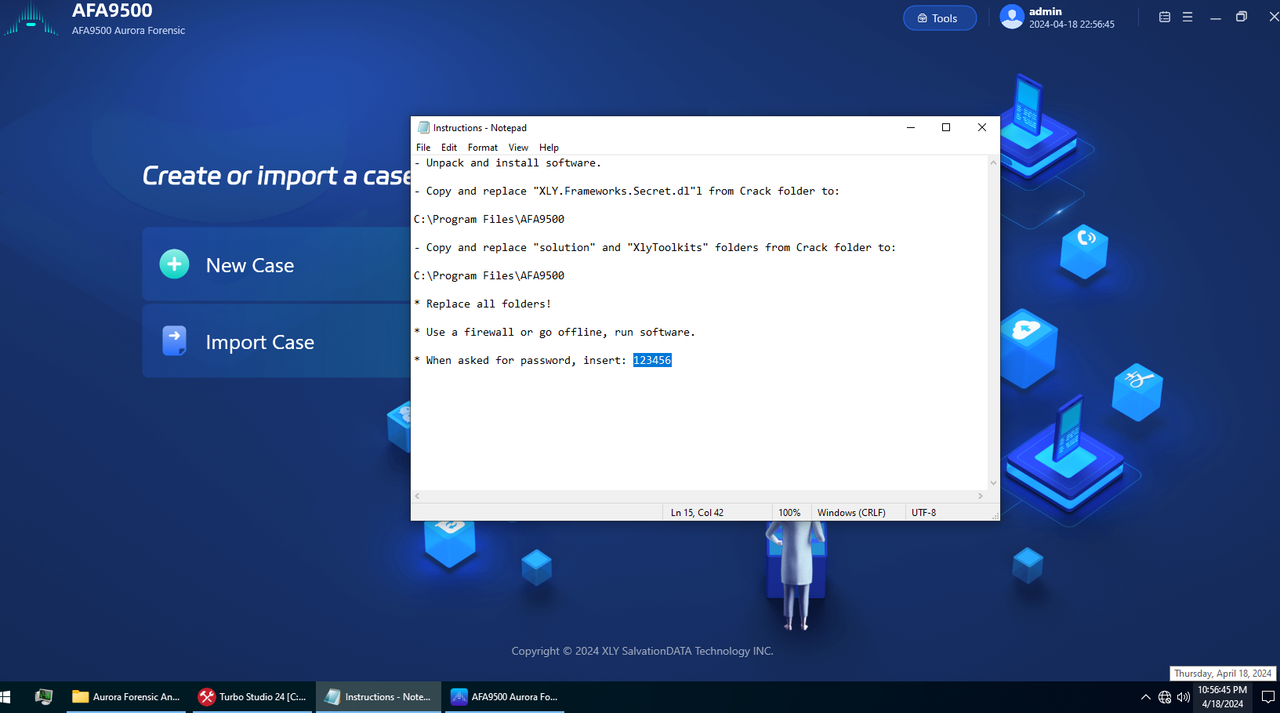Click the 100% zoom status in Notepad
This screenshot has height=713, width=1280.
point(789,512)
